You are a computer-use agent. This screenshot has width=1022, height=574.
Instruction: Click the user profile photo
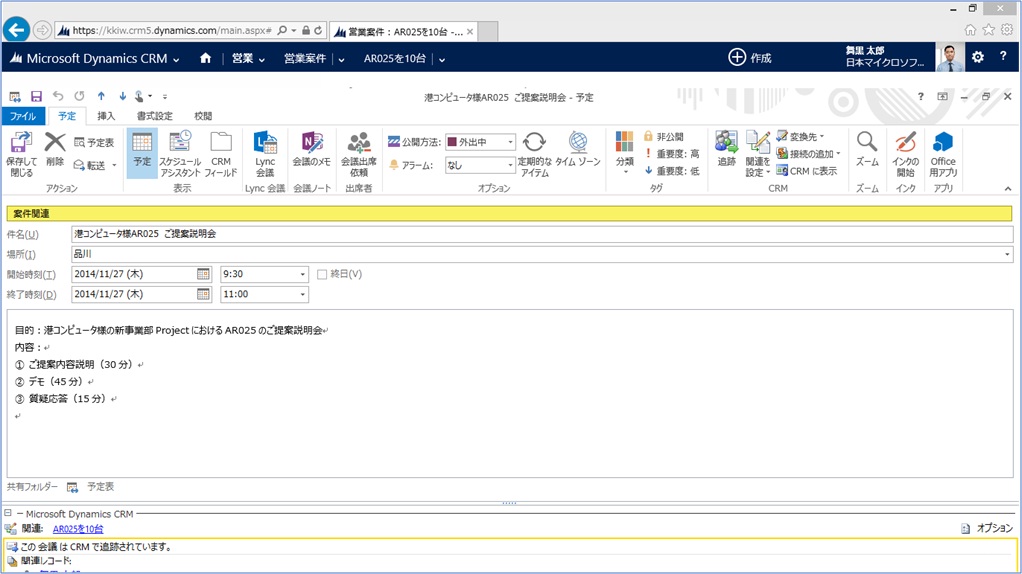click(950, 57)
